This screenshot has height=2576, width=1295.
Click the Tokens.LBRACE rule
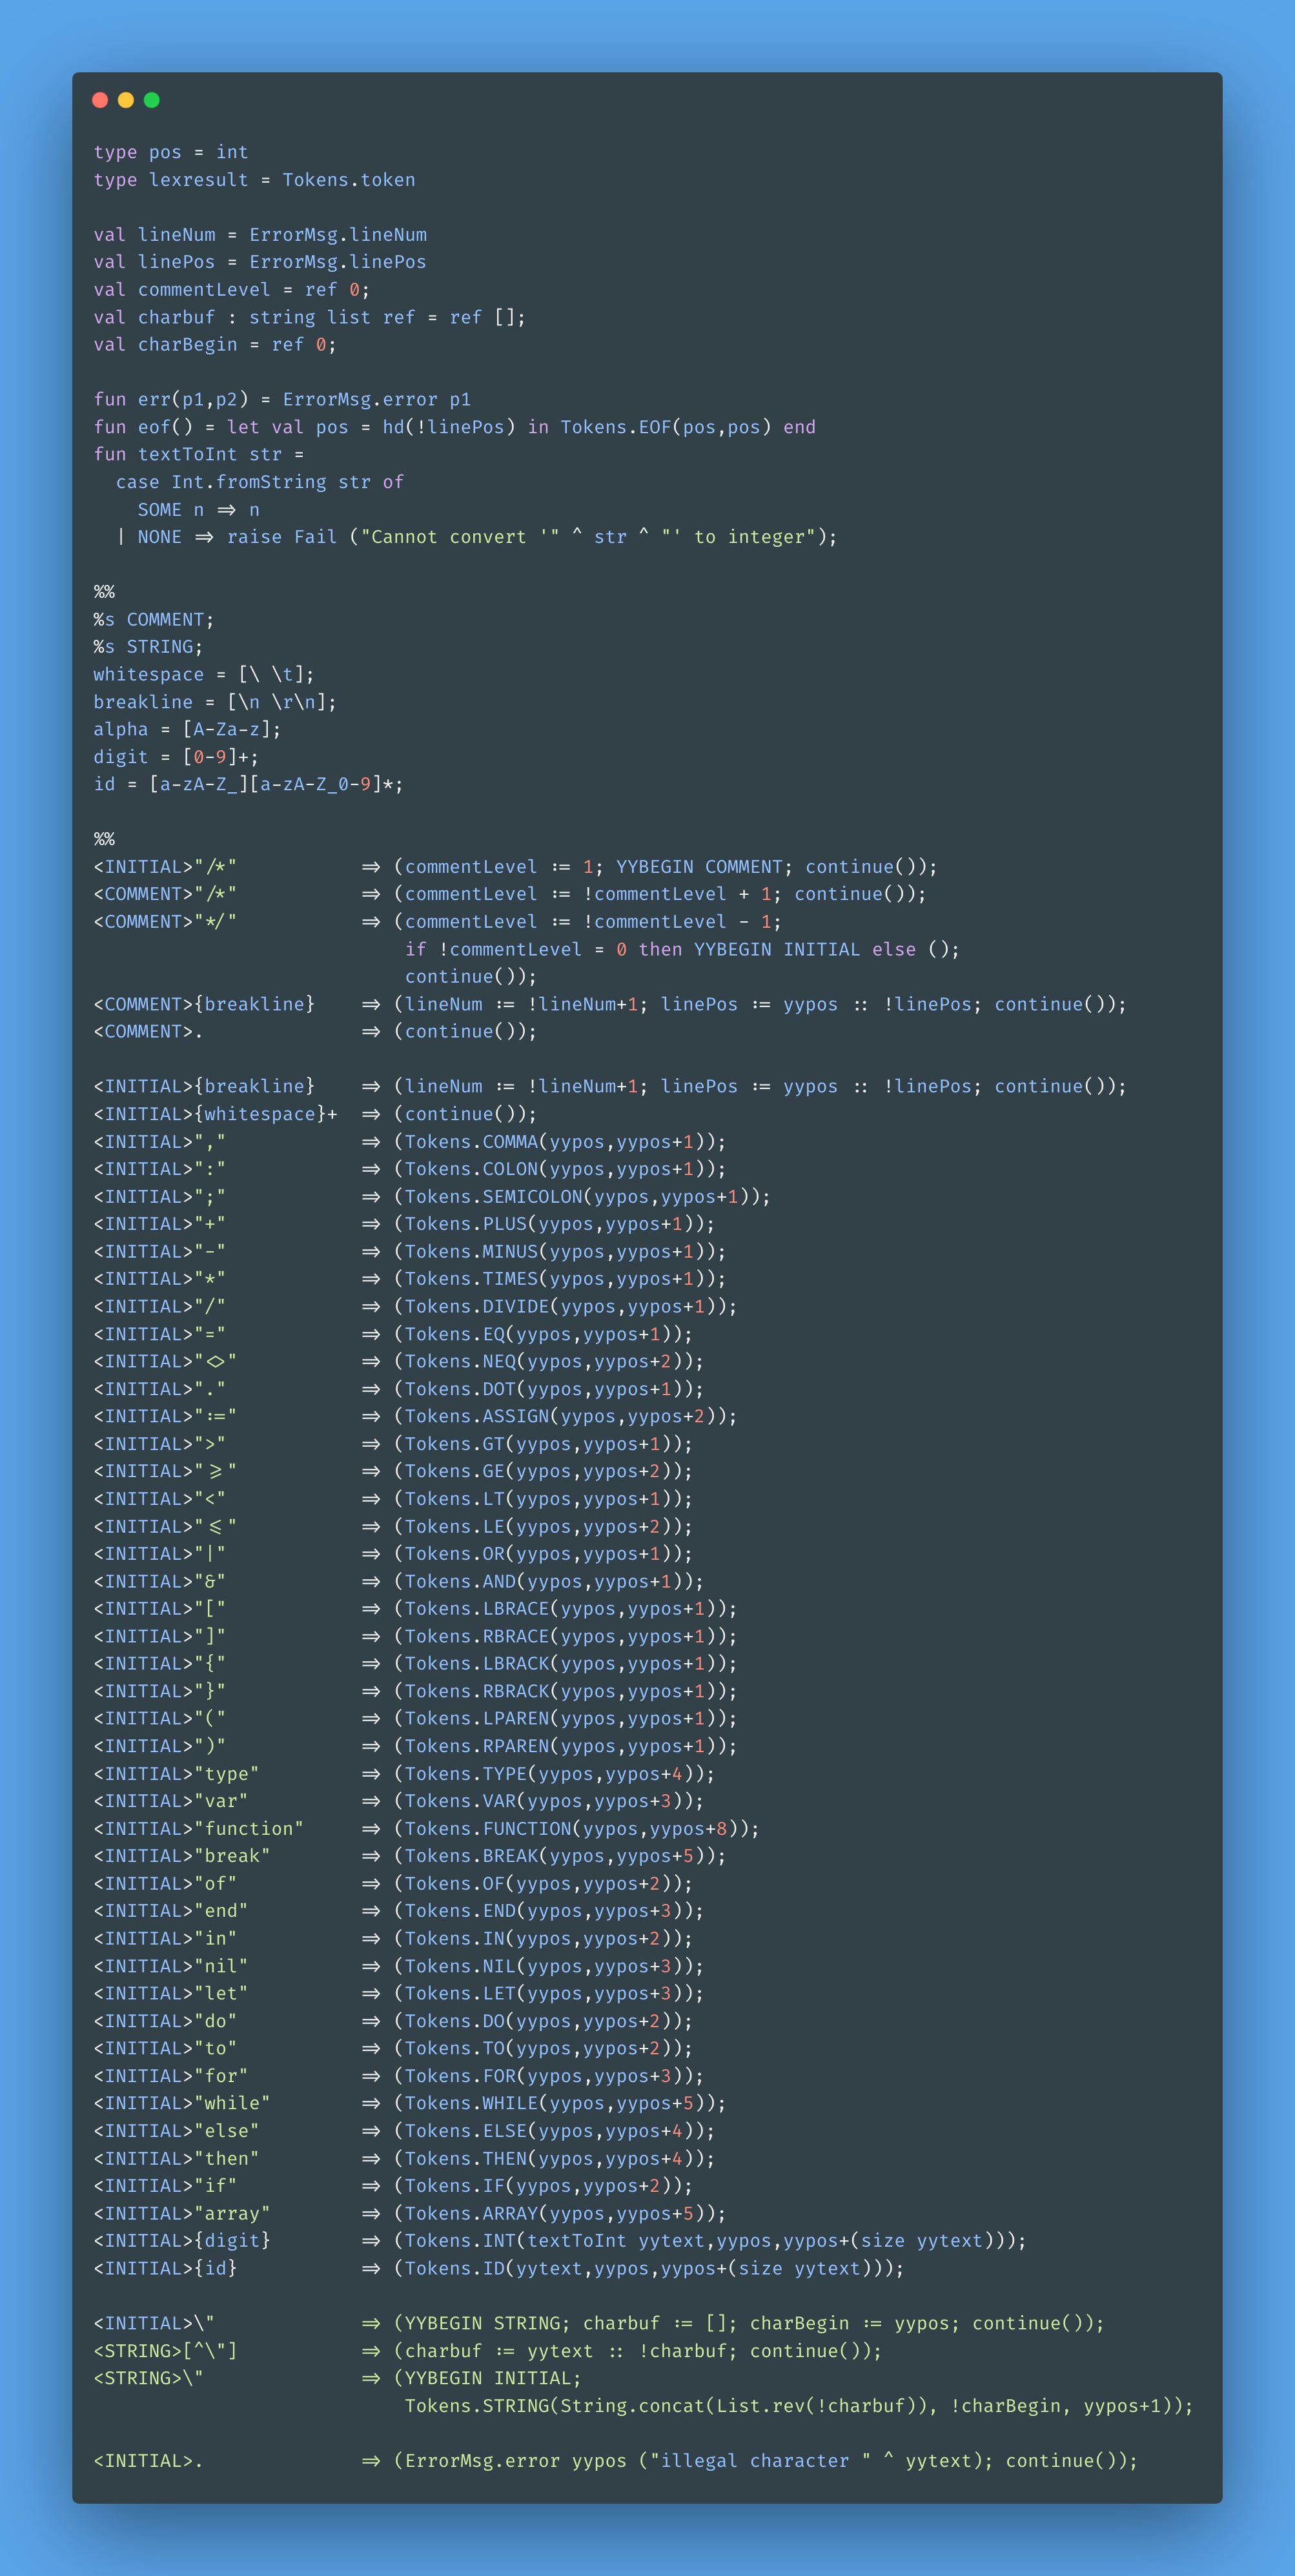(x=415, y=1609)
